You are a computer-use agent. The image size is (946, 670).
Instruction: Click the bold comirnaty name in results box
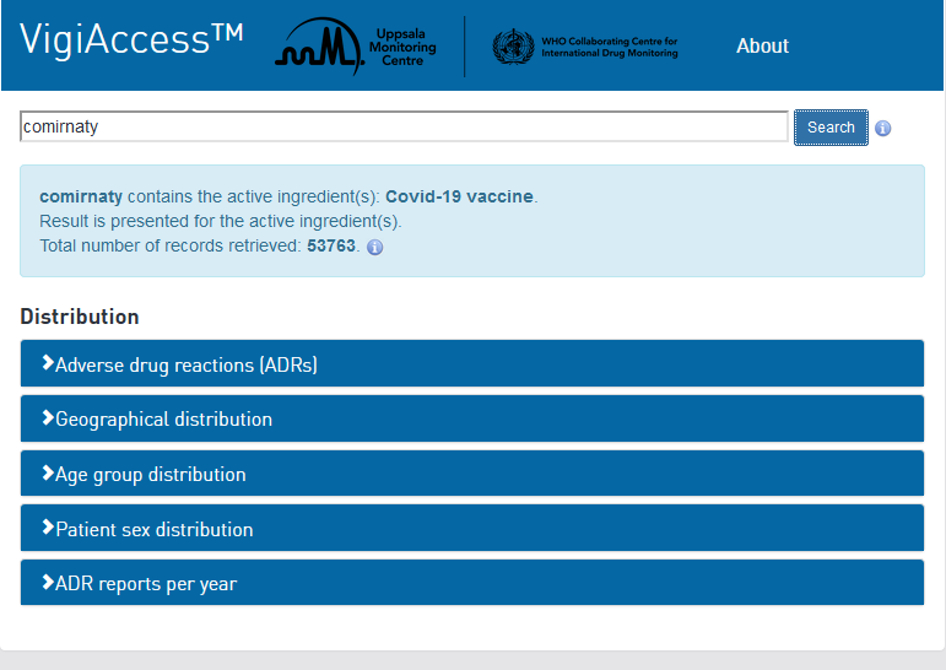pyautogui.click(x=81, y=197)
